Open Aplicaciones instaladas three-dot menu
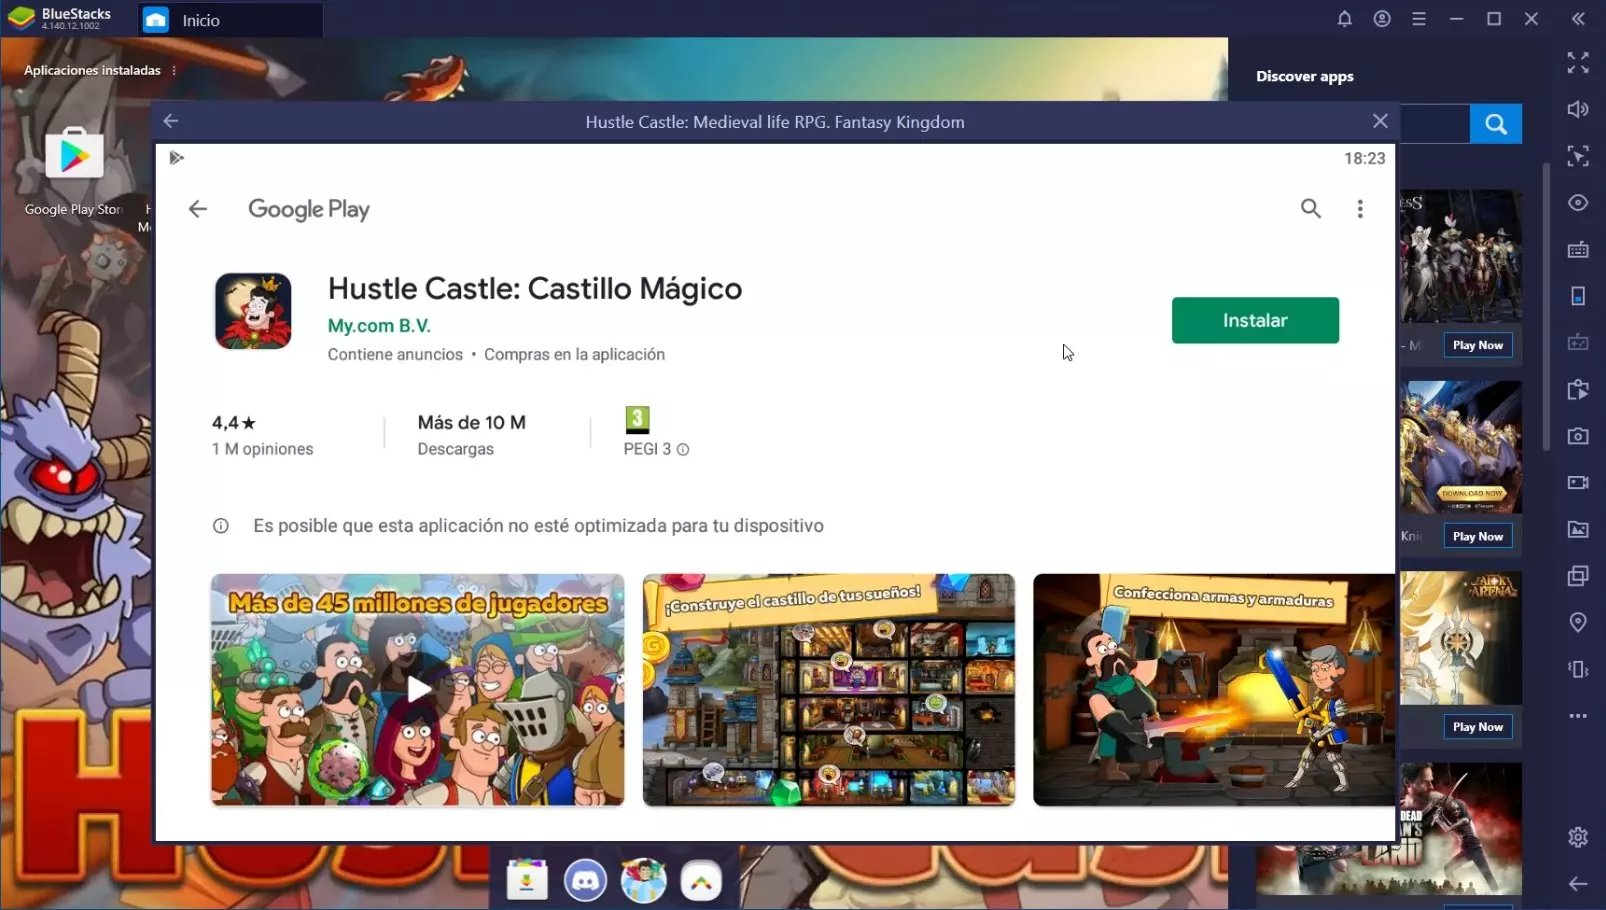Image resolution: width=1606 pixels, height=910 pixels. 174,70
